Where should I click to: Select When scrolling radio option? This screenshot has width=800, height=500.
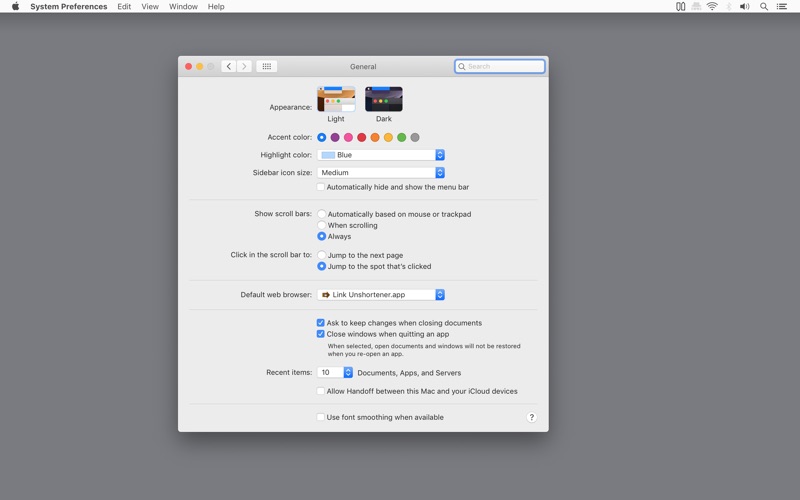coord(322,226)
